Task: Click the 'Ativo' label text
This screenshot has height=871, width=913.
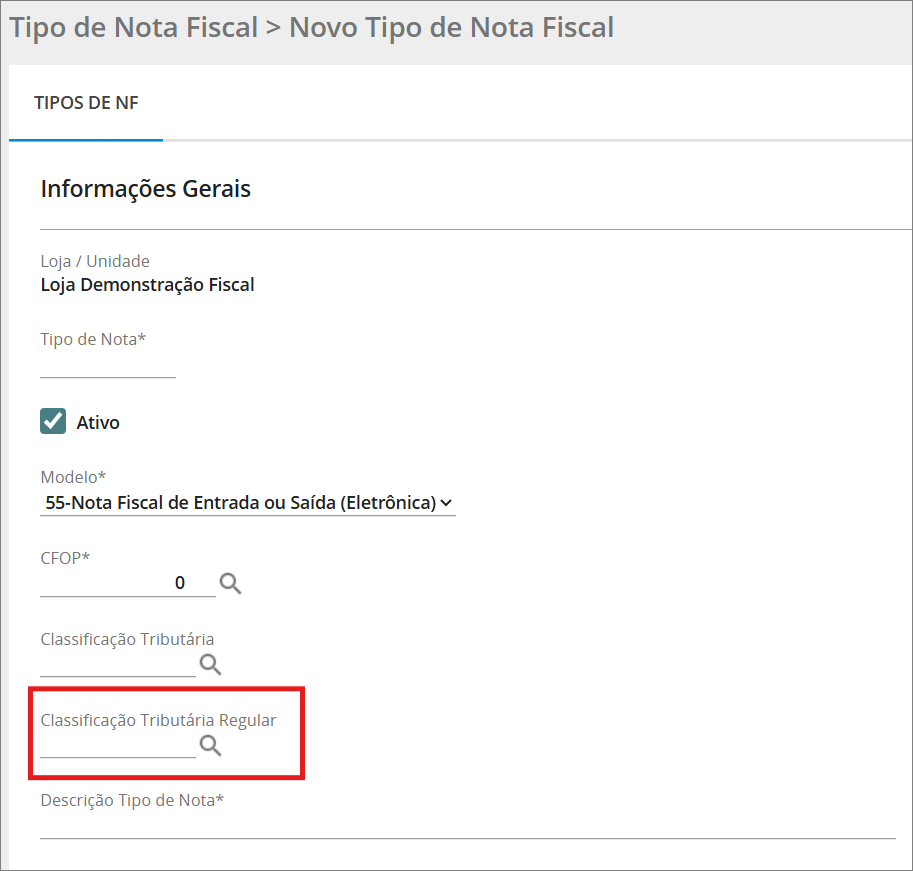Action: point(98,422)
